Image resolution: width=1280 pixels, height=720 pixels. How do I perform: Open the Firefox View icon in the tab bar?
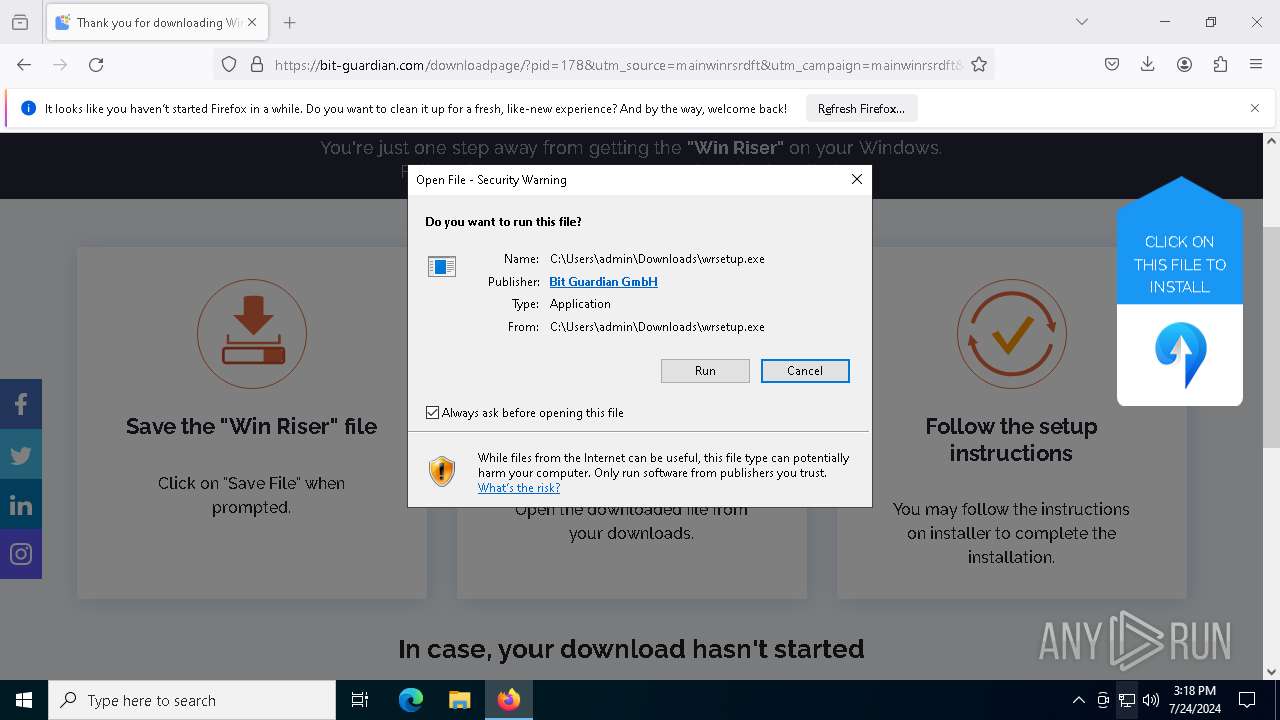(20, 22)
